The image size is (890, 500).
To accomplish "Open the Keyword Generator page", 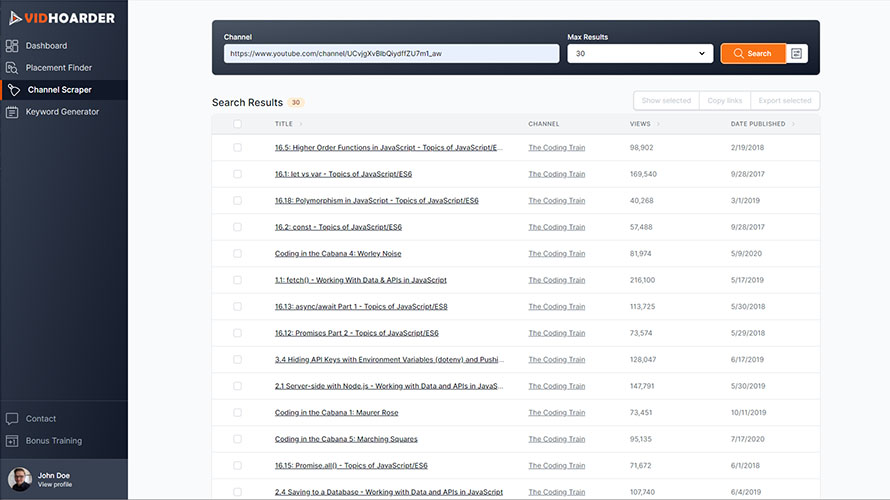I will point(64,112).
